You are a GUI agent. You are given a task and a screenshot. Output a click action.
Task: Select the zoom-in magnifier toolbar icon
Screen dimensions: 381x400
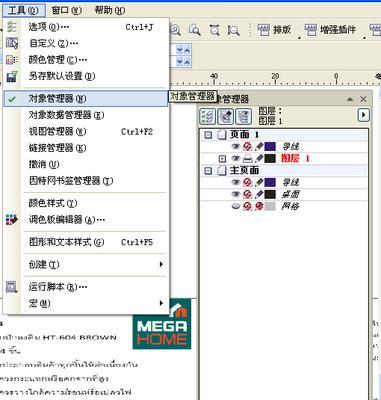175,30
